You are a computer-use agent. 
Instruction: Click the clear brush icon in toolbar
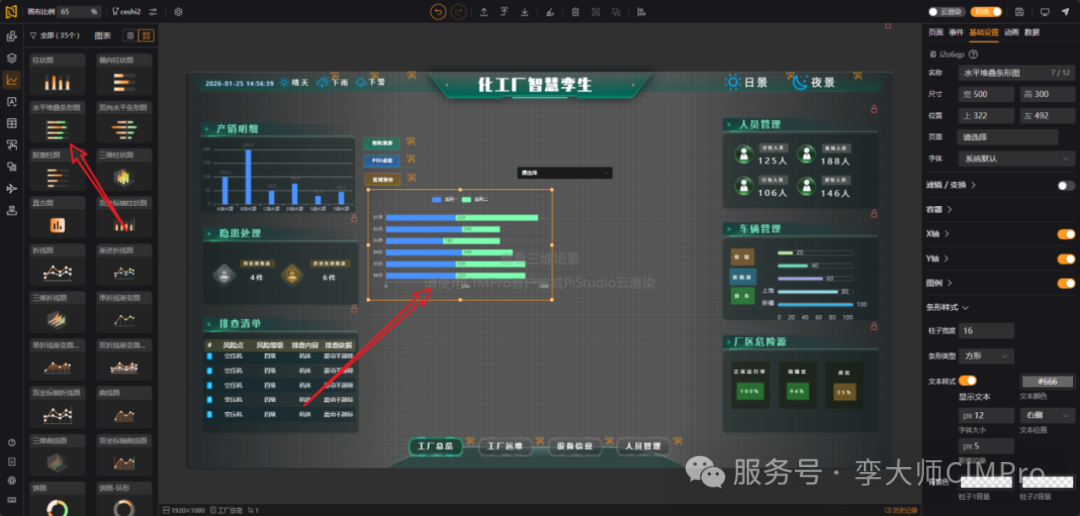pyautogui.click(x=549, y=12)
